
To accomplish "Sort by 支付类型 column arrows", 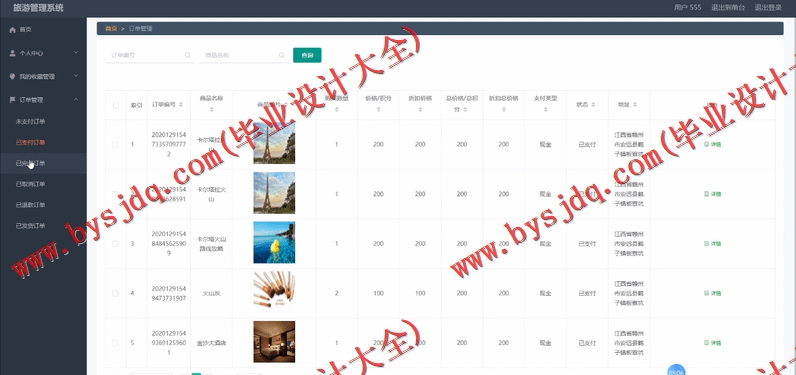I will (x=545, y=109).
